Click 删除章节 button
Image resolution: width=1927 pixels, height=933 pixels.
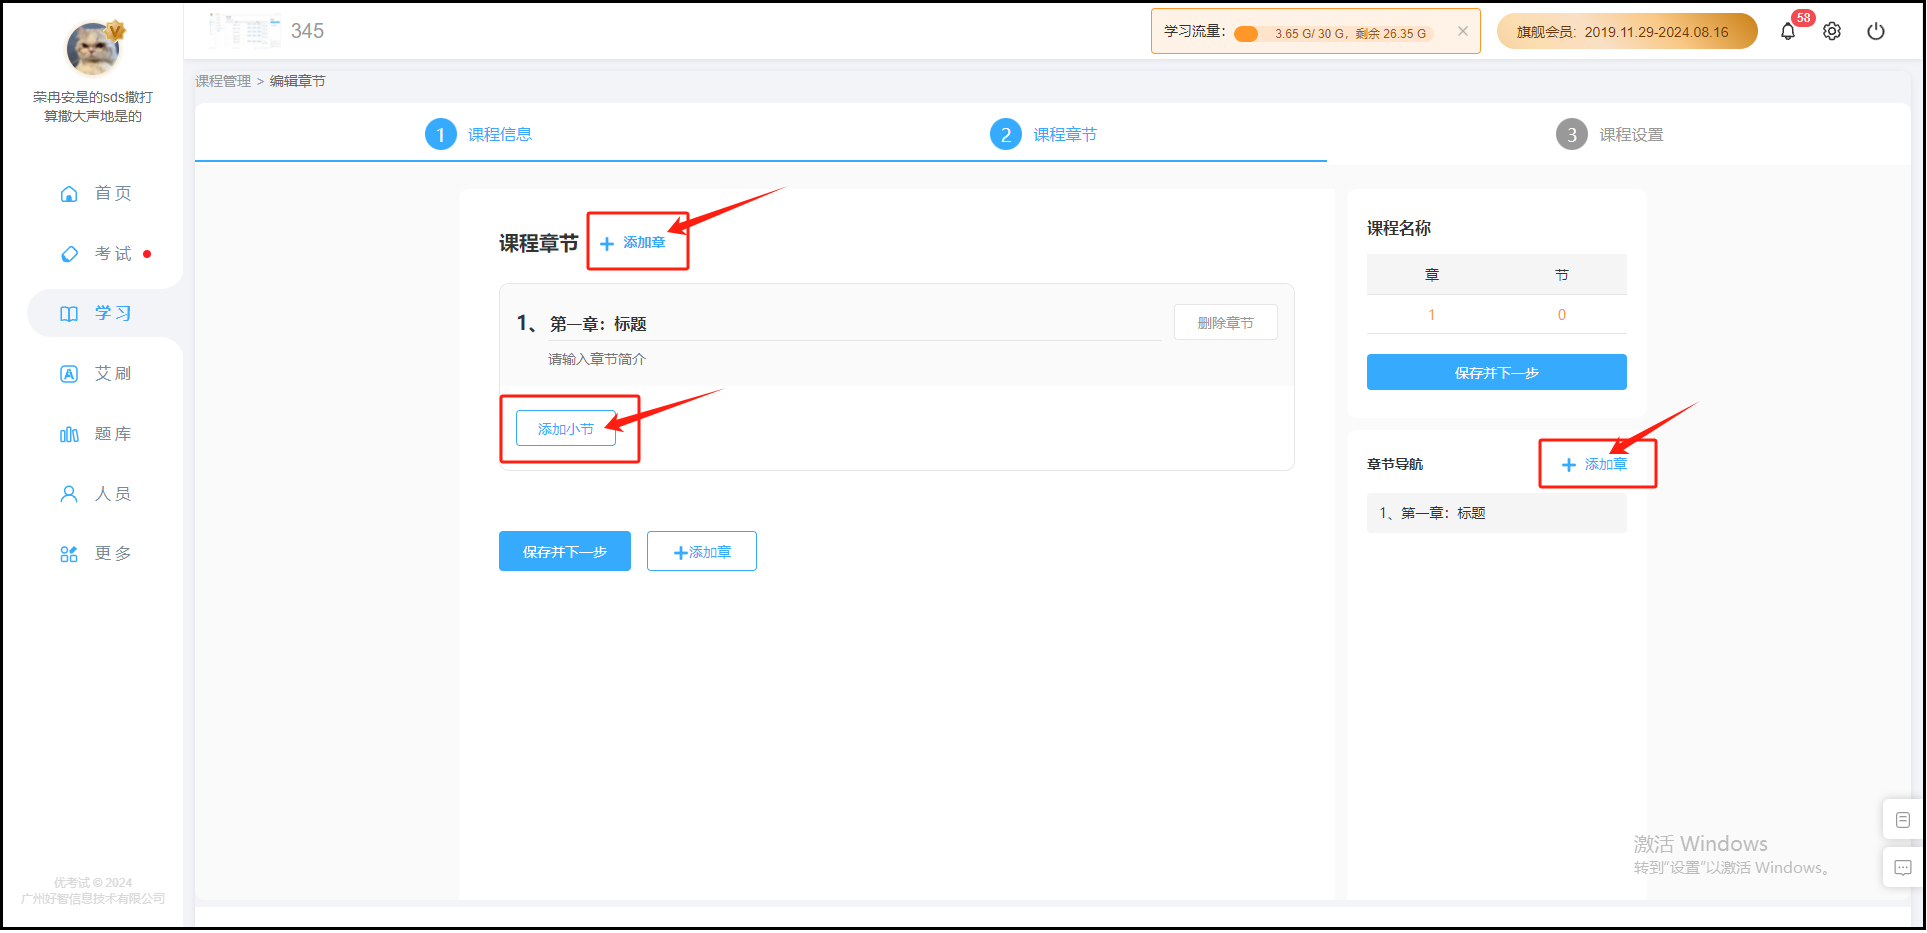point(1225,322)
